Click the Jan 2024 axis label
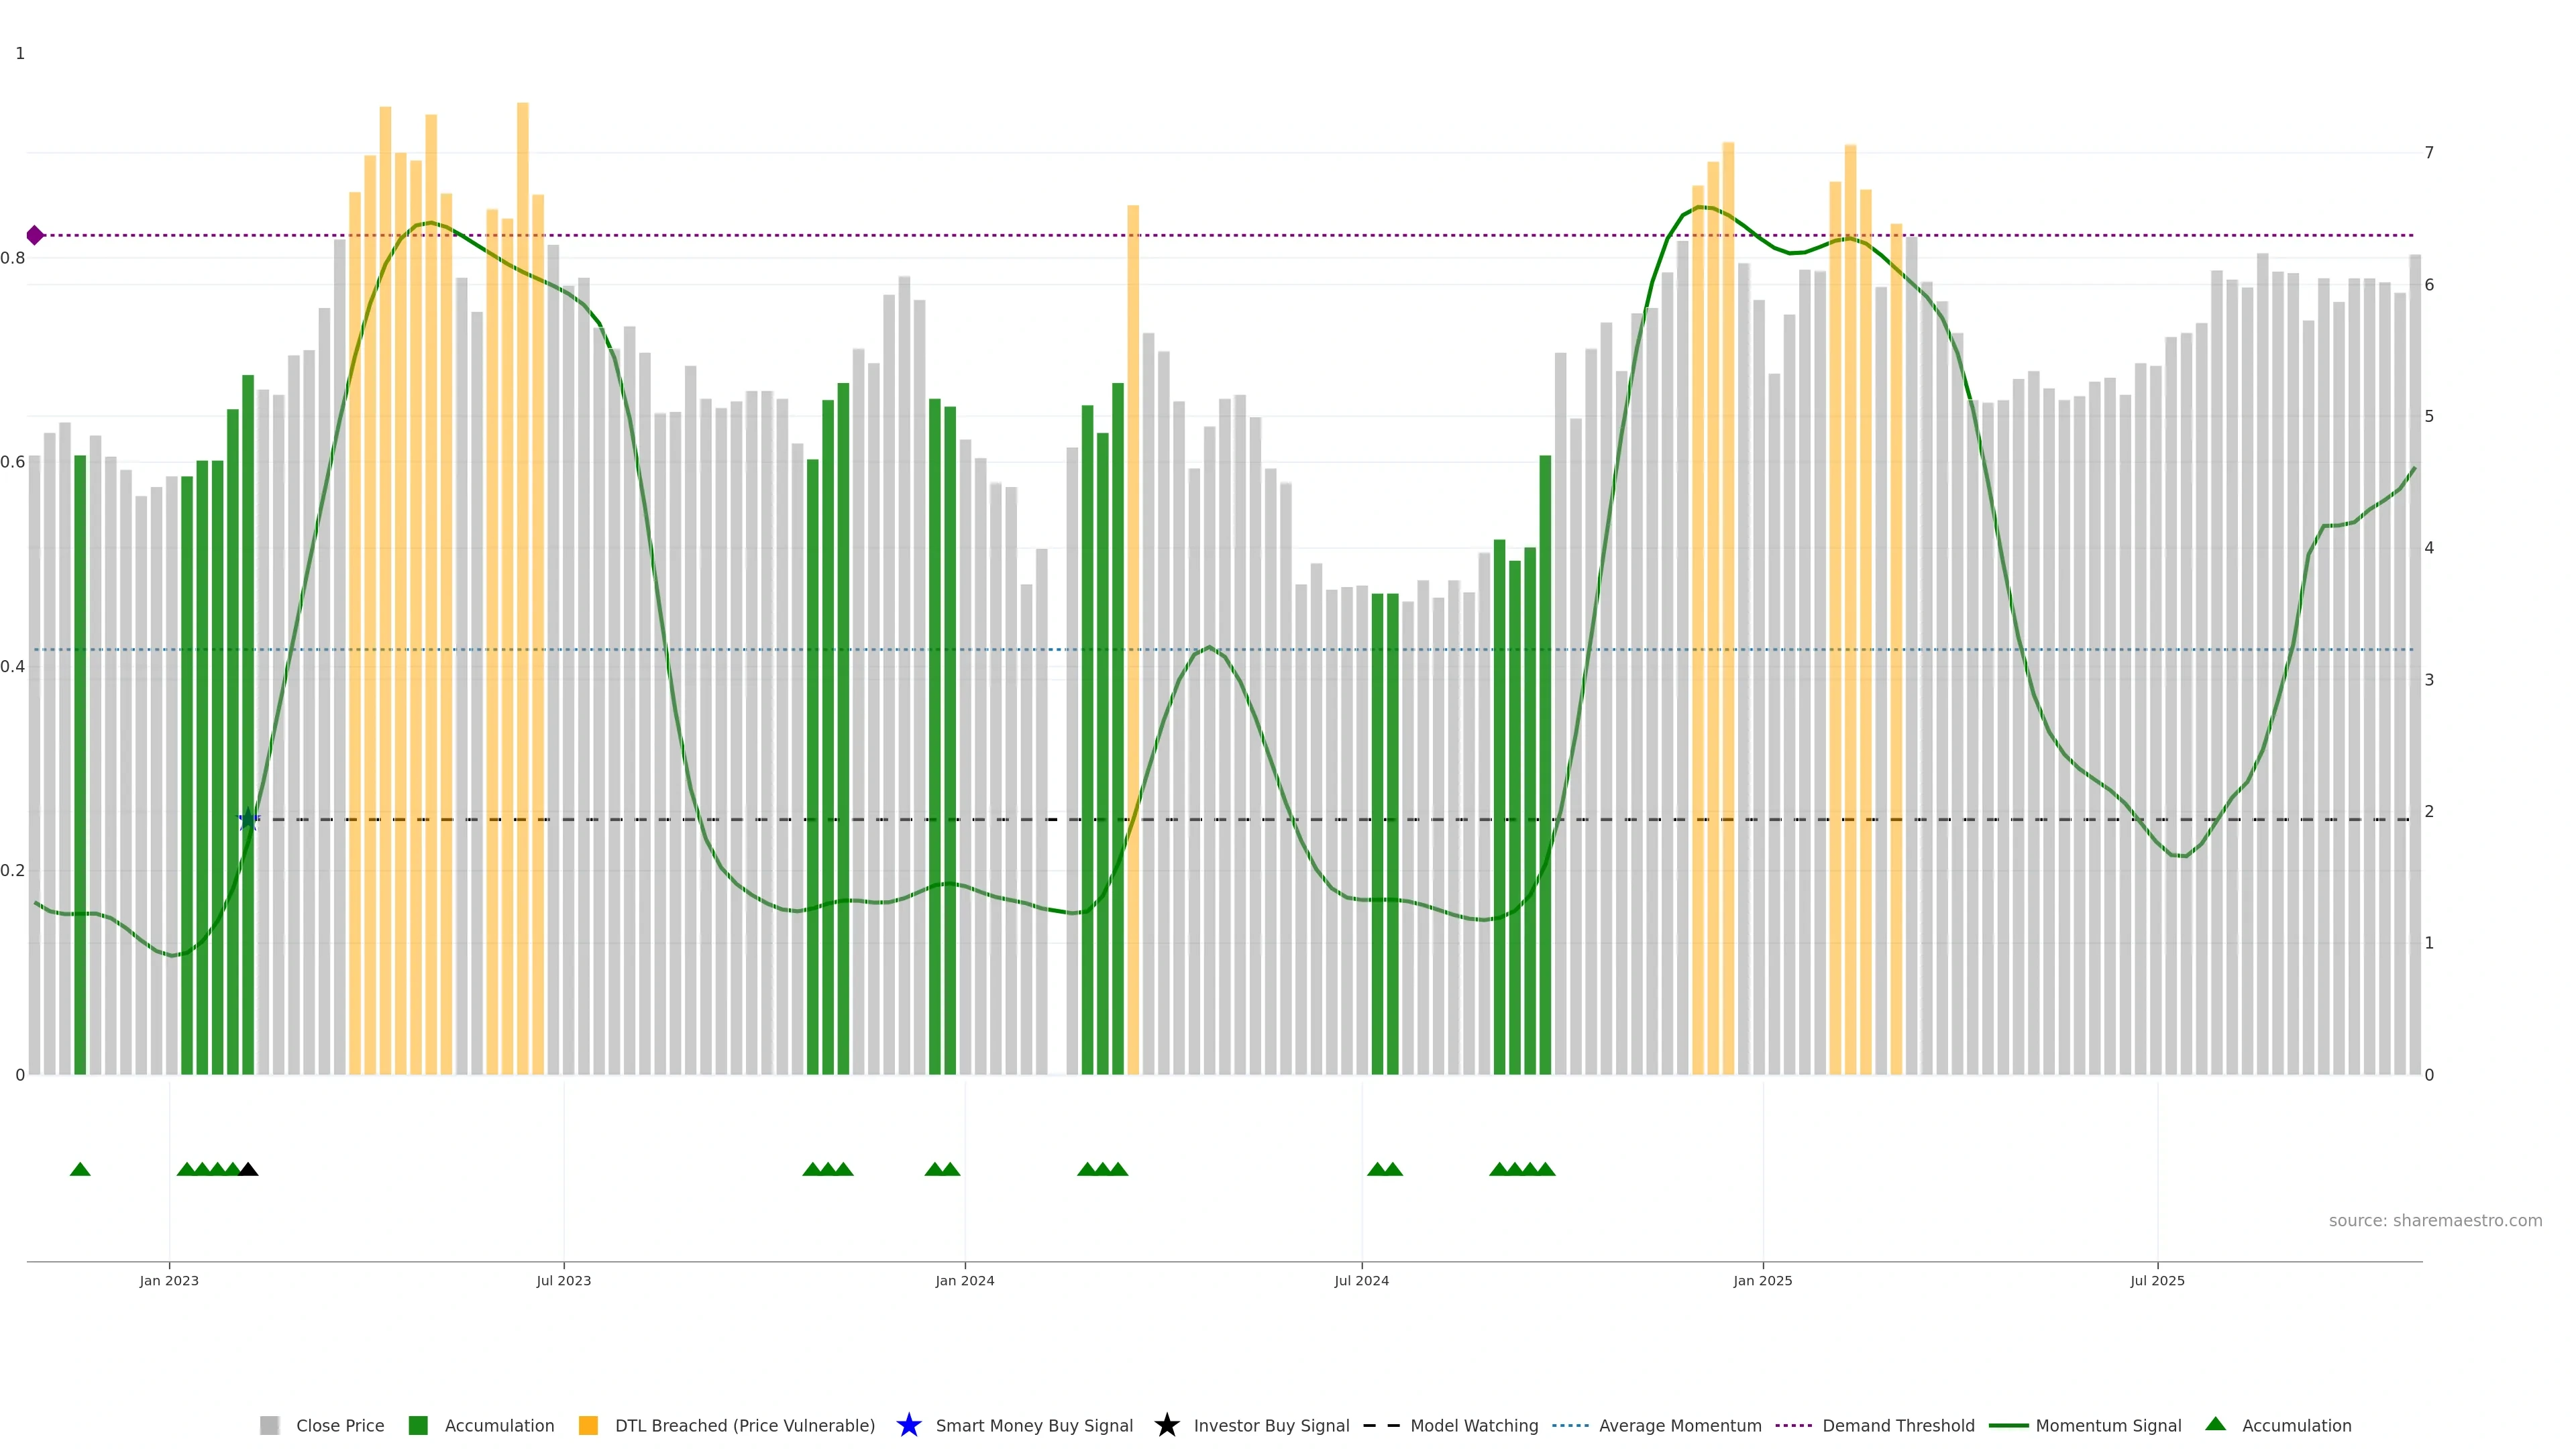Viewport: 2576px width, 1449px height. [x=964, y=1280]
